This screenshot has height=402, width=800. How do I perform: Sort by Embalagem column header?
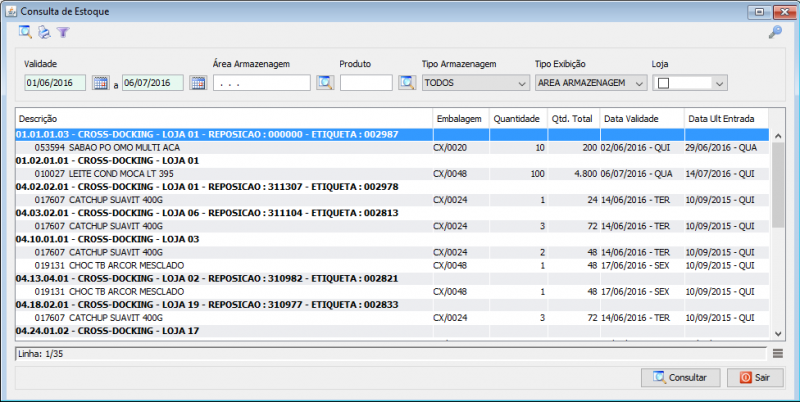point(461,119)
